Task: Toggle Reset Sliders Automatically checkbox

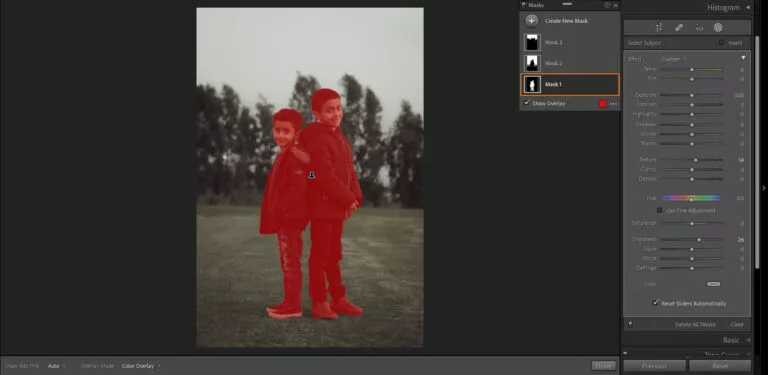Action: (655, 303)
